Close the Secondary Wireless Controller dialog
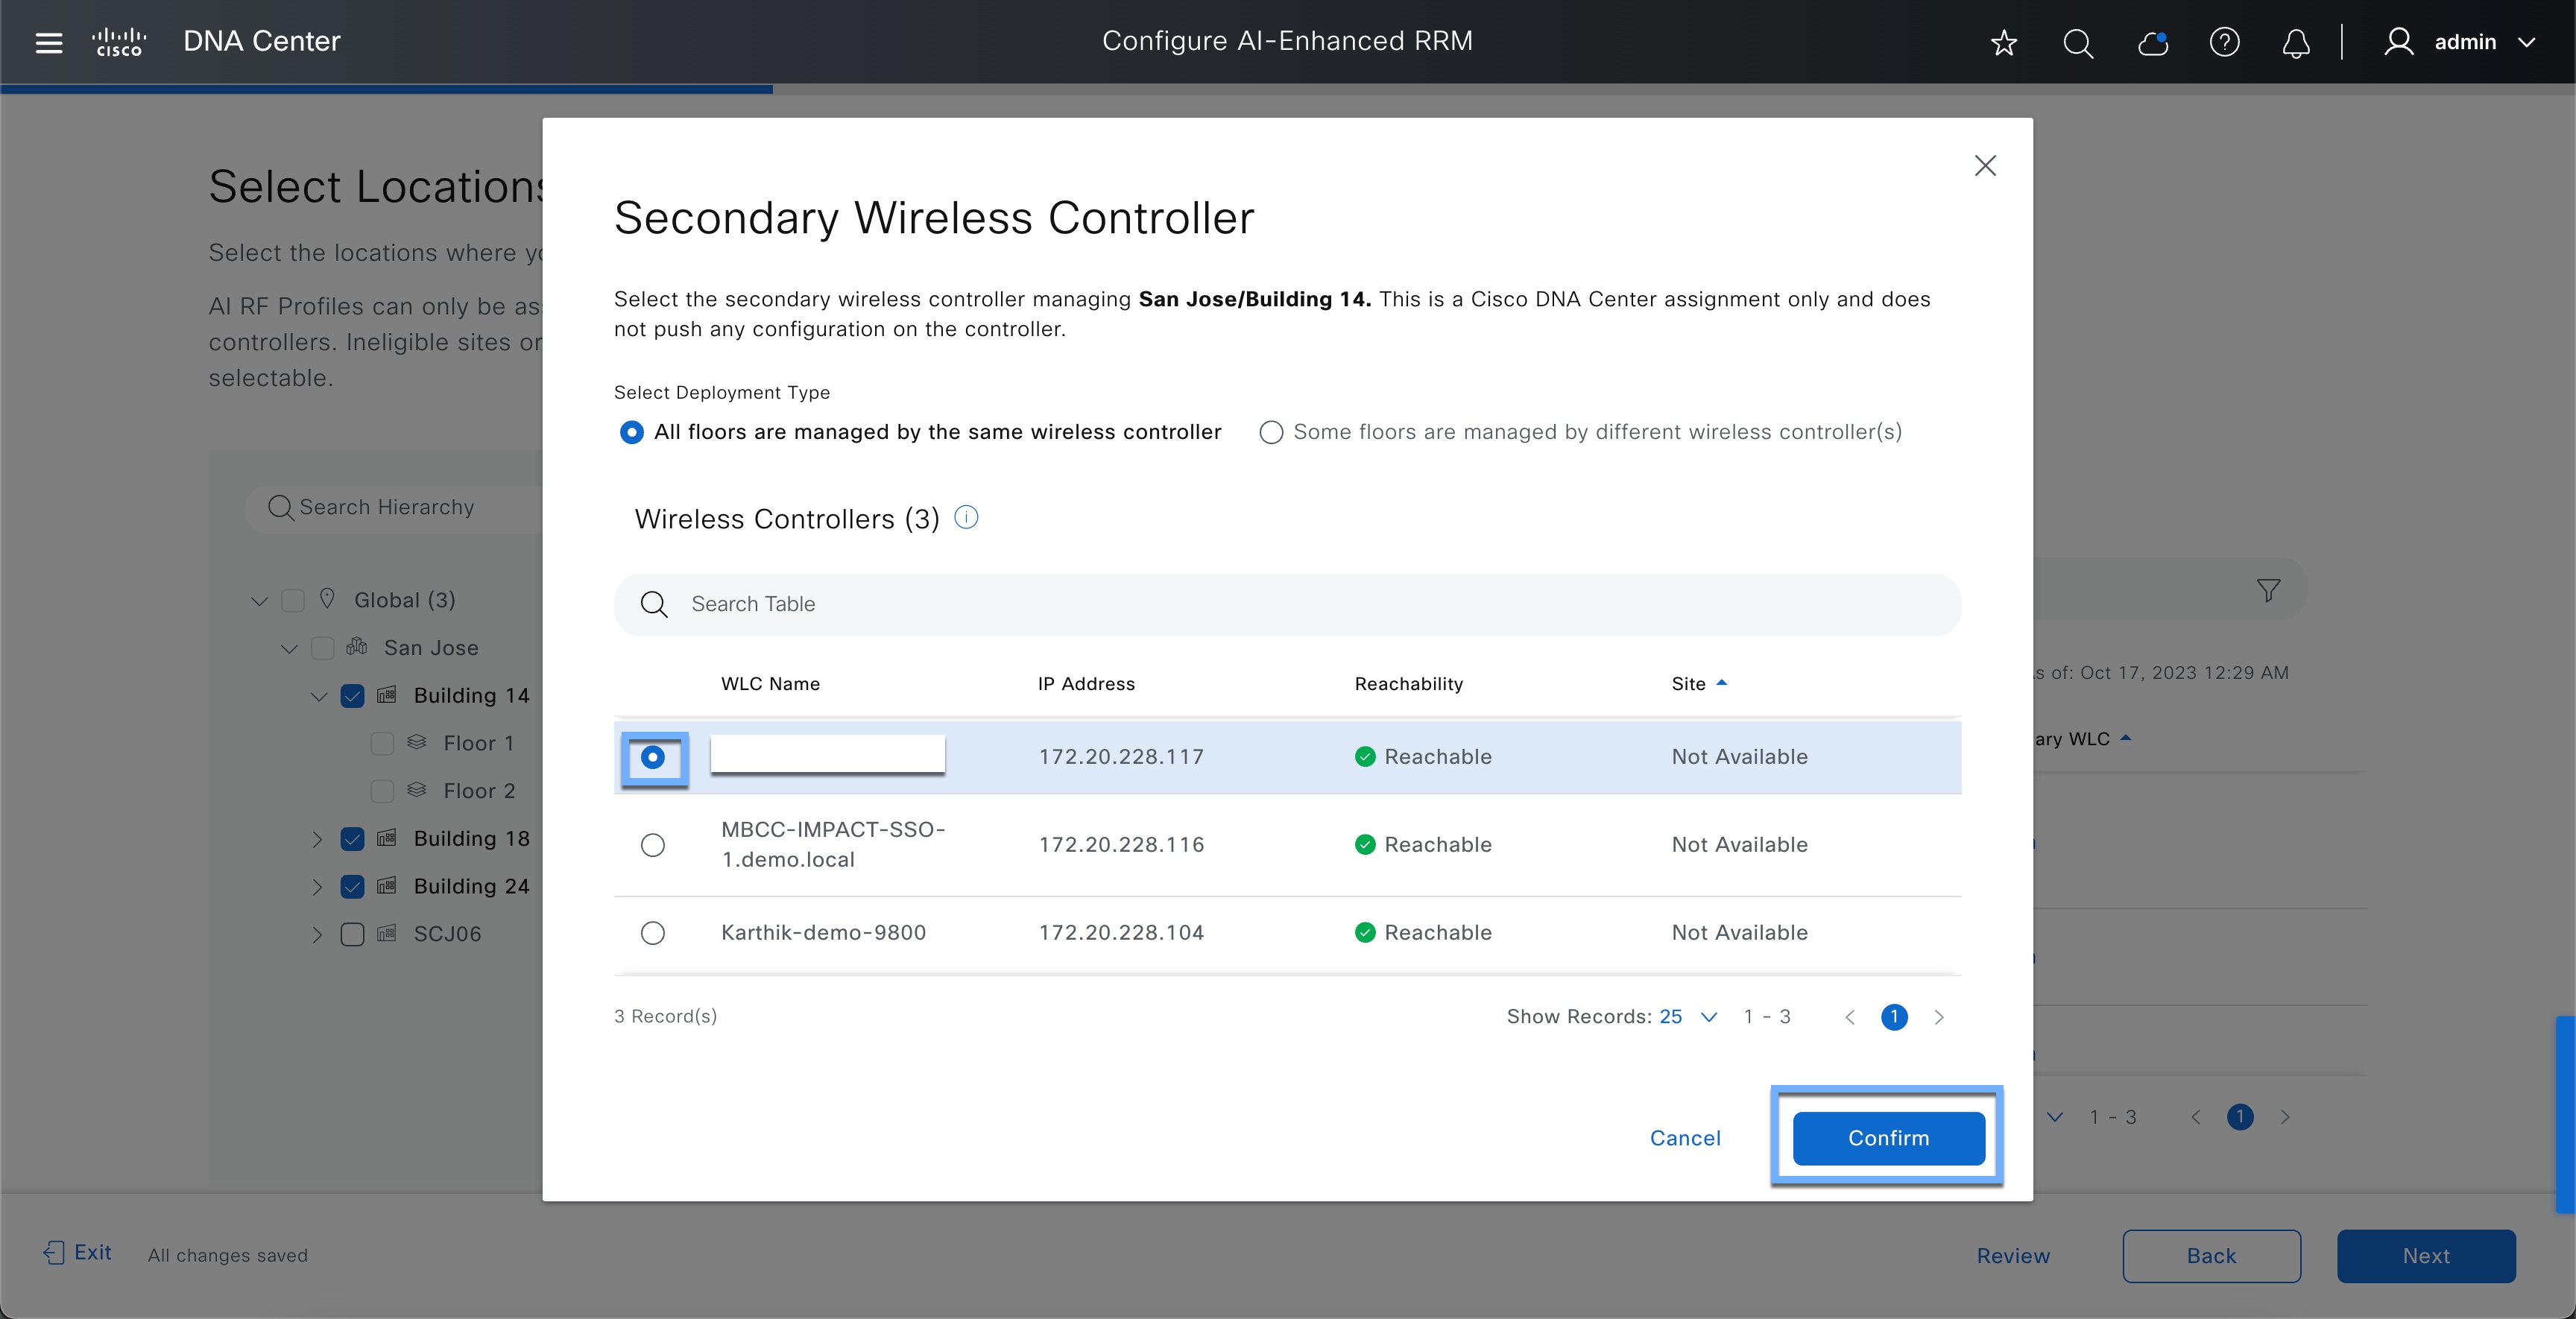2576x1319 pixels. point(1985,165)
